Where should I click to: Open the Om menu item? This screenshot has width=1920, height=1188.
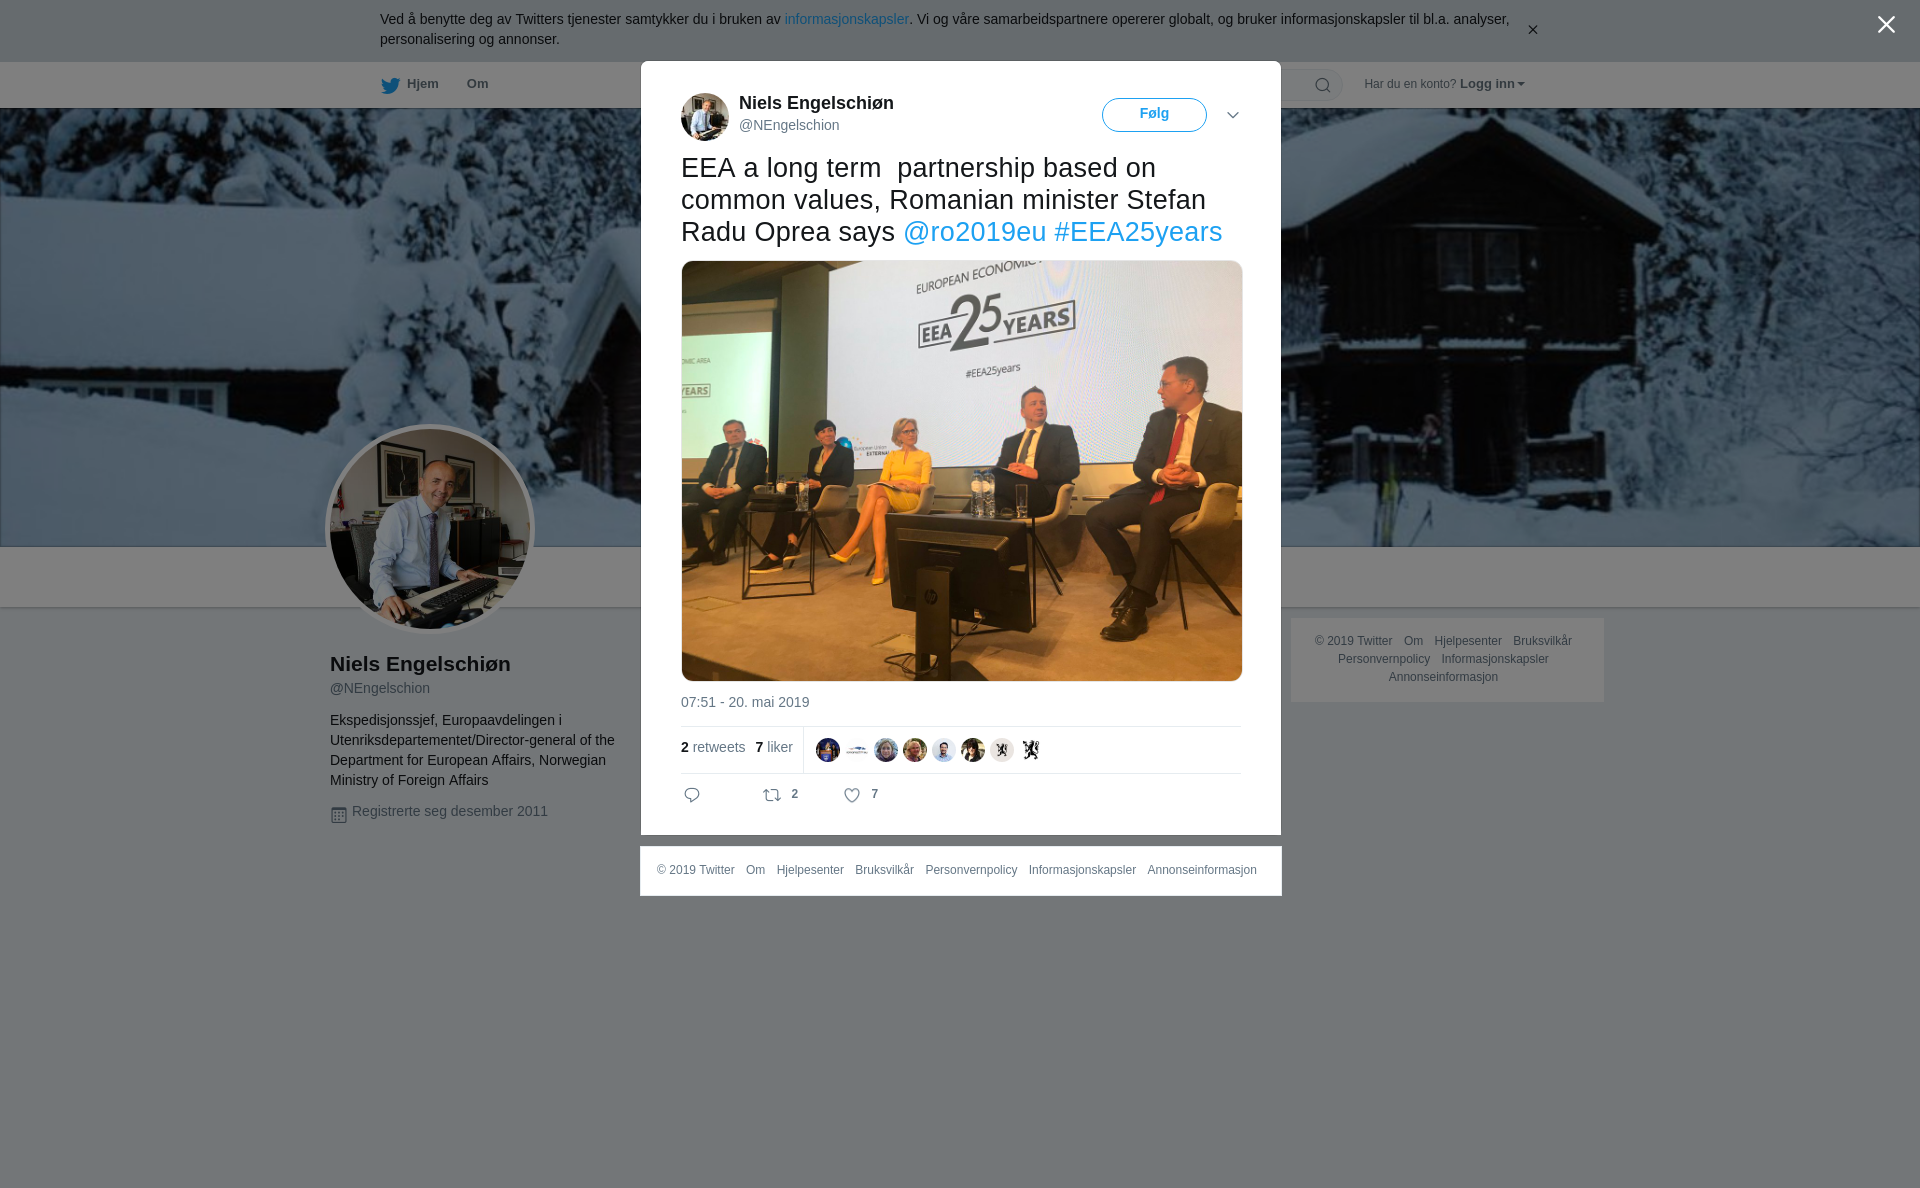pos(477,84)
